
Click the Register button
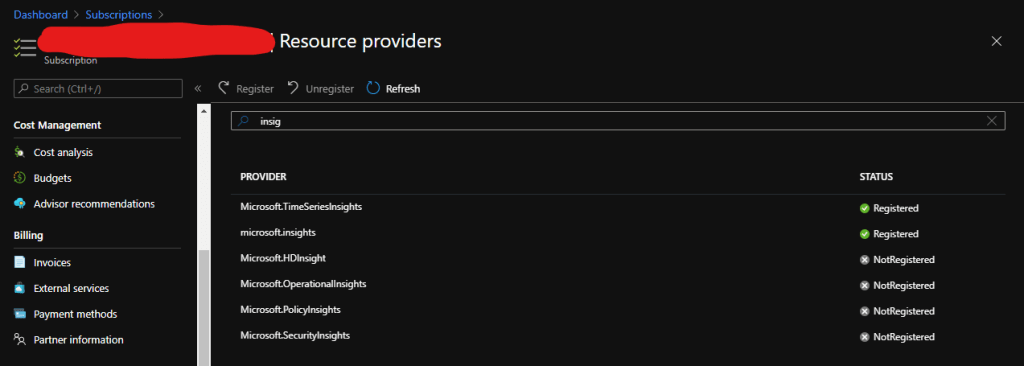pos(246,88)
